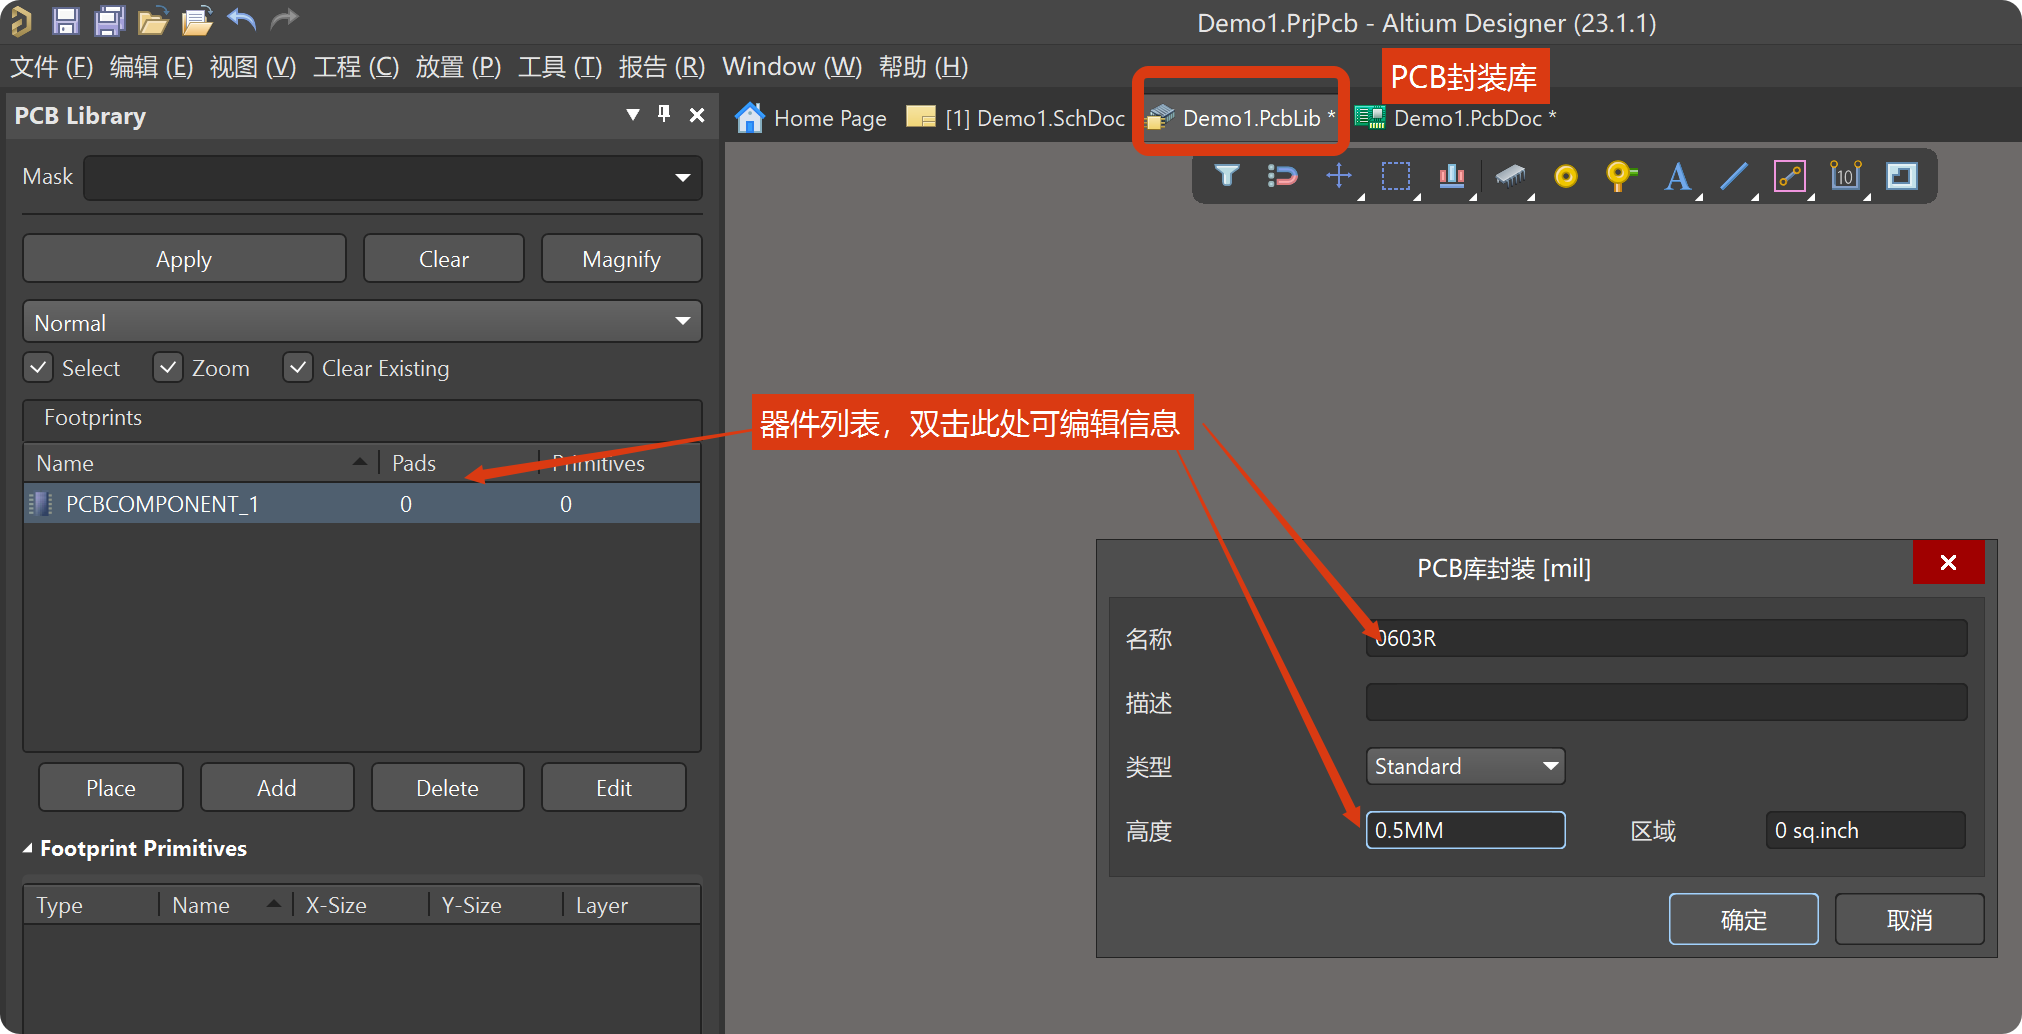Screen dimensions: 2022x1034
Task: Select the place track segment tool
Action: pyautogui.click(x=1790, y=176)
